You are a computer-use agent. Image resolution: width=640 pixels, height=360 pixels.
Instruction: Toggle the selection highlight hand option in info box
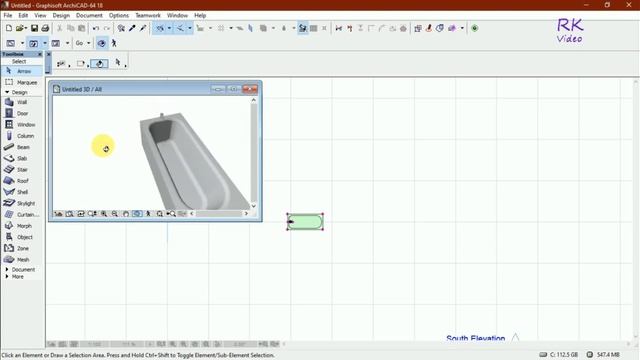point(99,64)
